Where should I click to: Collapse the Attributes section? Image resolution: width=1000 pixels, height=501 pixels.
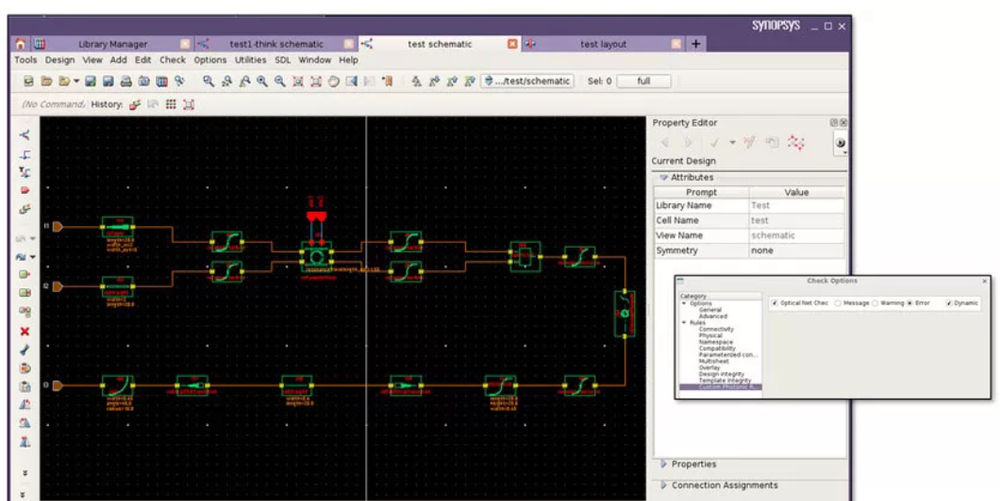coord(664,177)
